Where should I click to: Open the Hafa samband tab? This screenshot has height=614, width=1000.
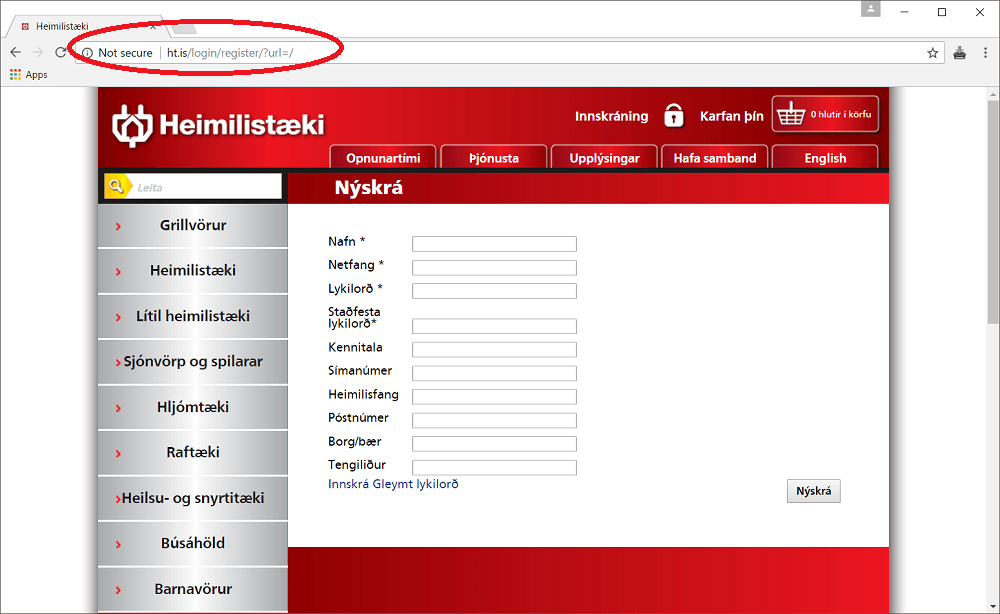click(715, 157)
